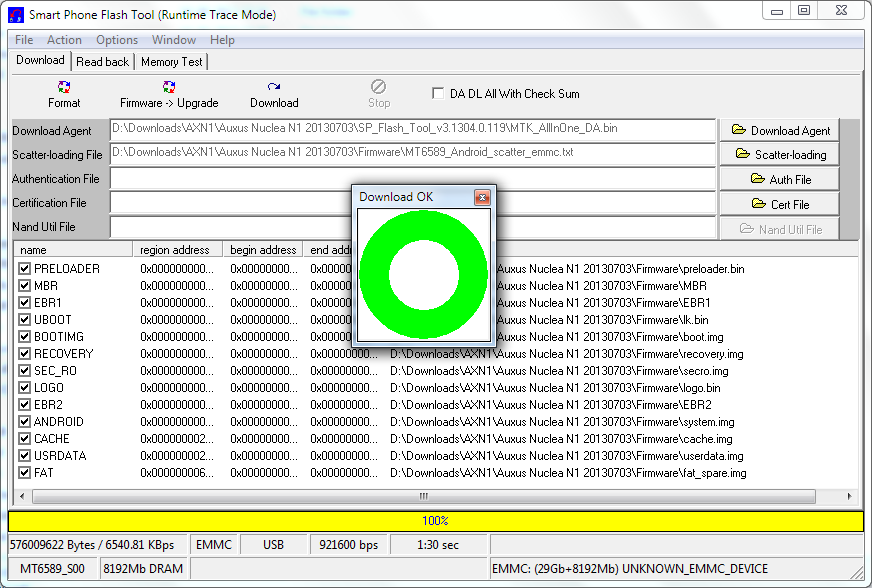Click the 921600 bps status cell

tap(349, 545)
